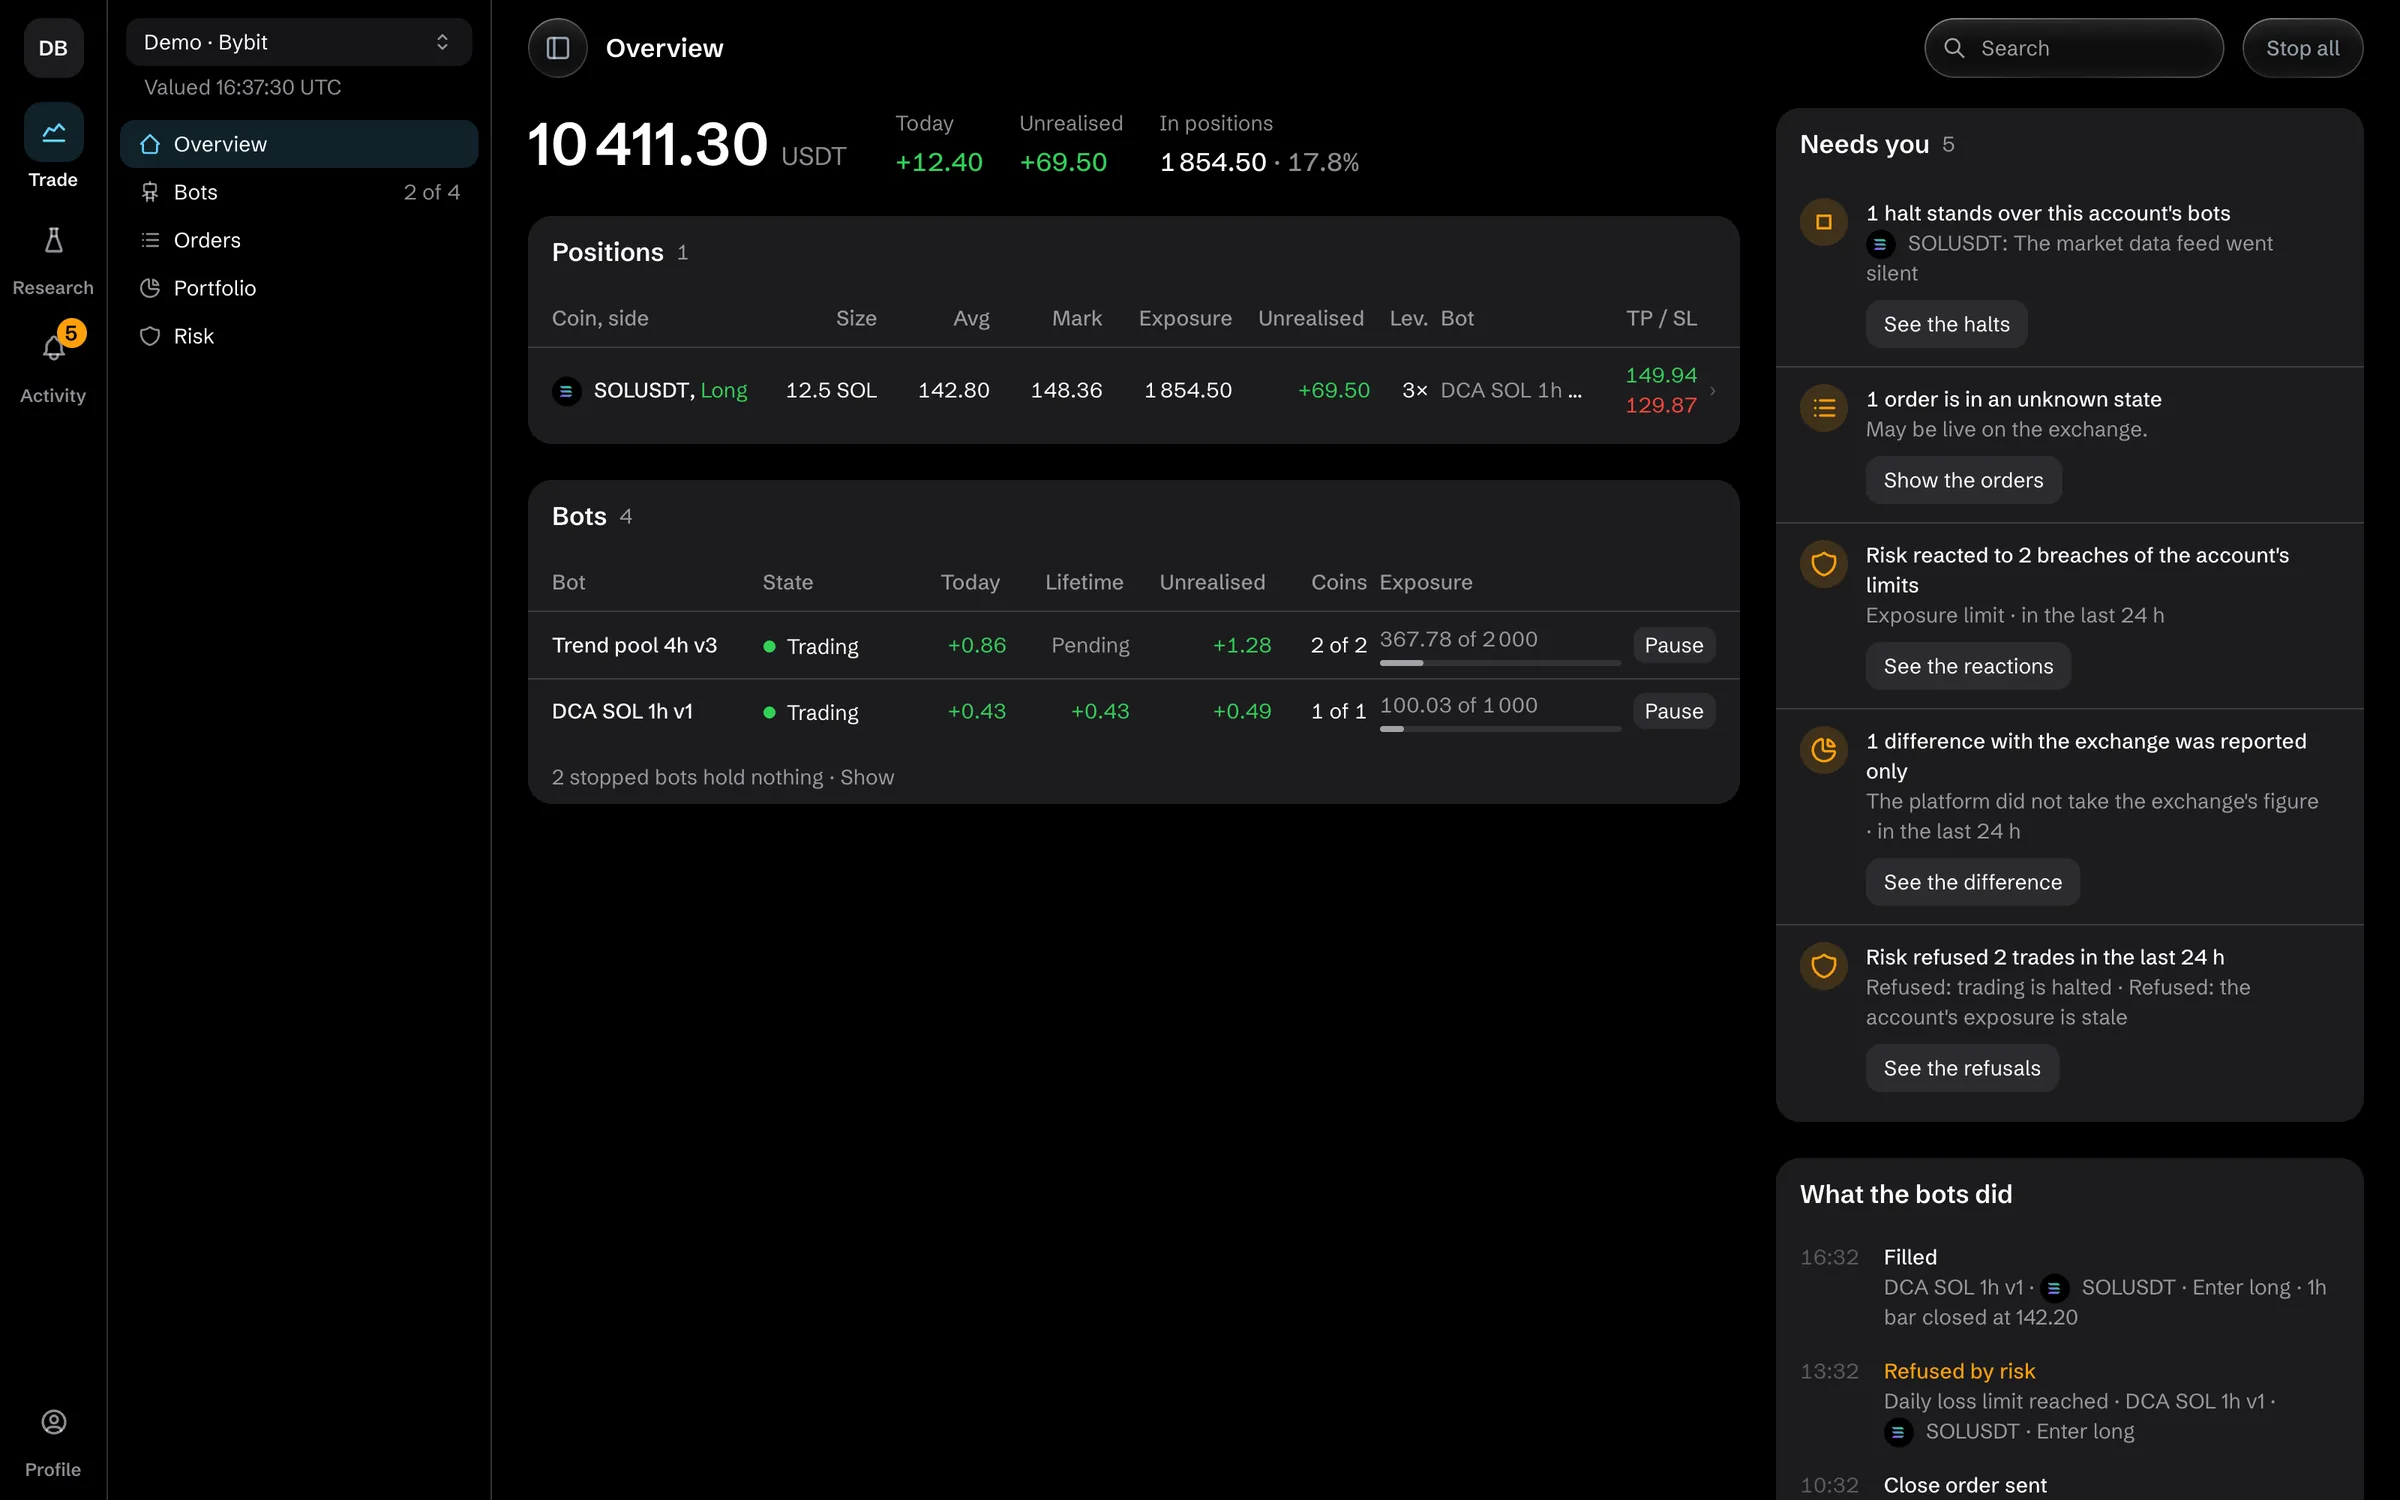The width and height of the screenshot is (2400, 1500).
Task: Click the unknown order list icon
Action: pyautogui.click(x=1824, y=408)
